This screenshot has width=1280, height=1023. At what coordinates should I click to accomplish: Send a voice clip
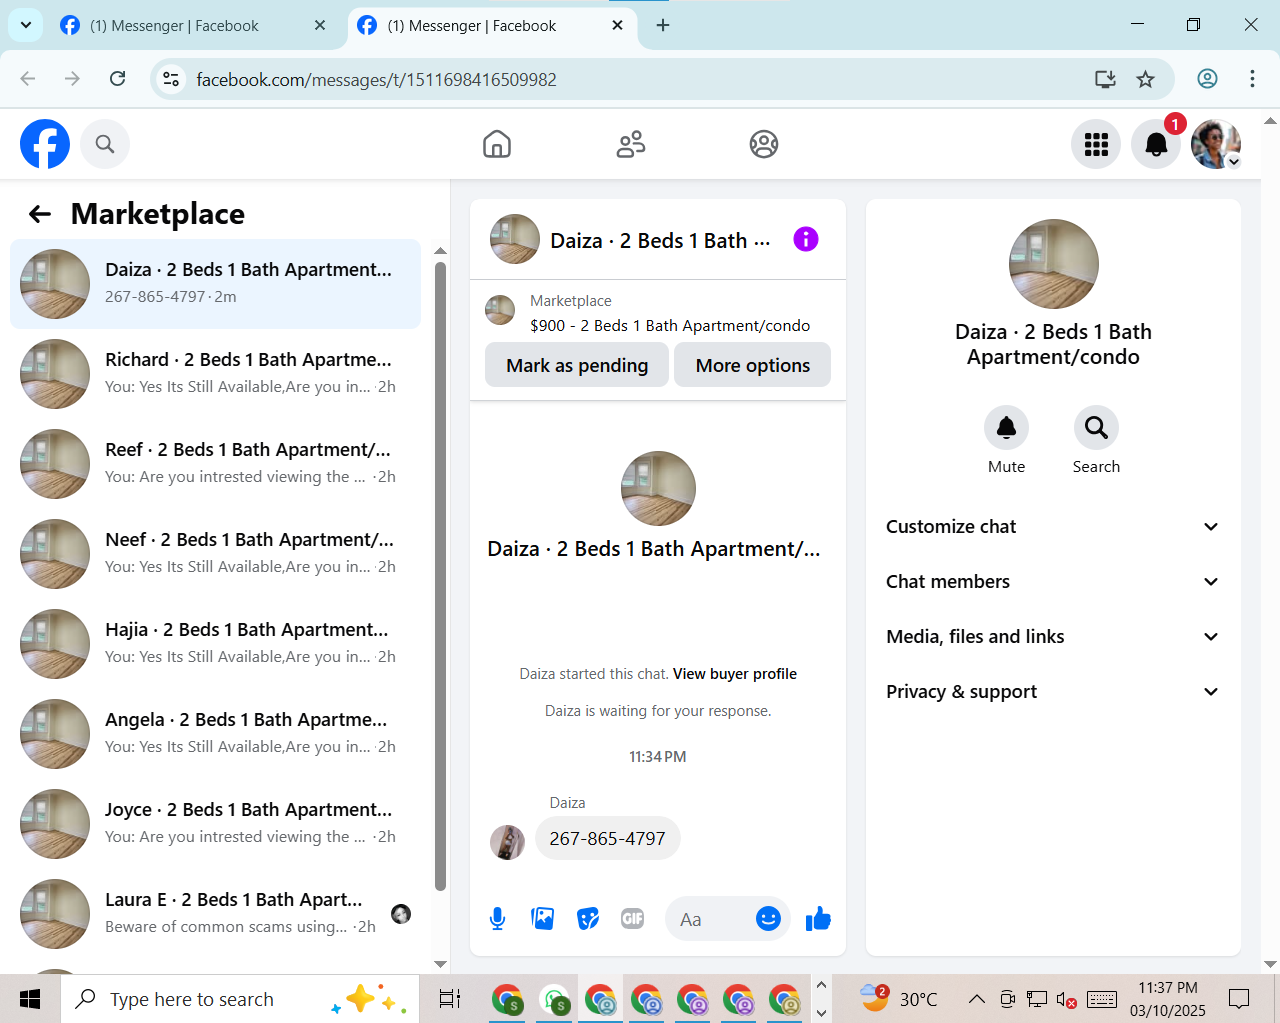click(x=497, y=919)
